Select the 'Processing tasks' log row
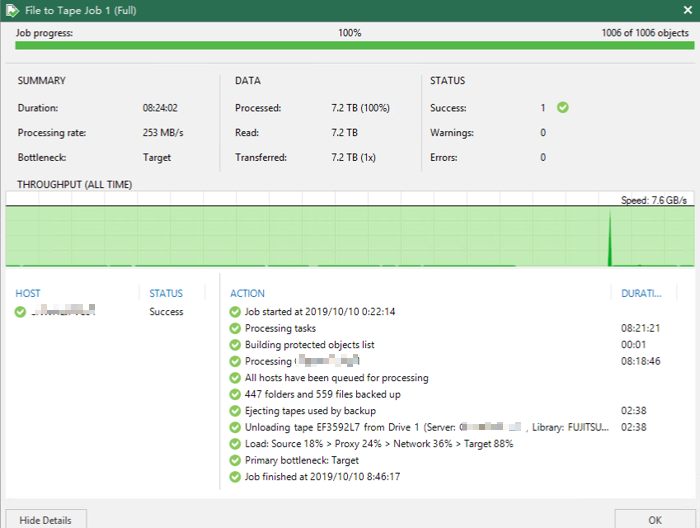 tap(280, 328)
